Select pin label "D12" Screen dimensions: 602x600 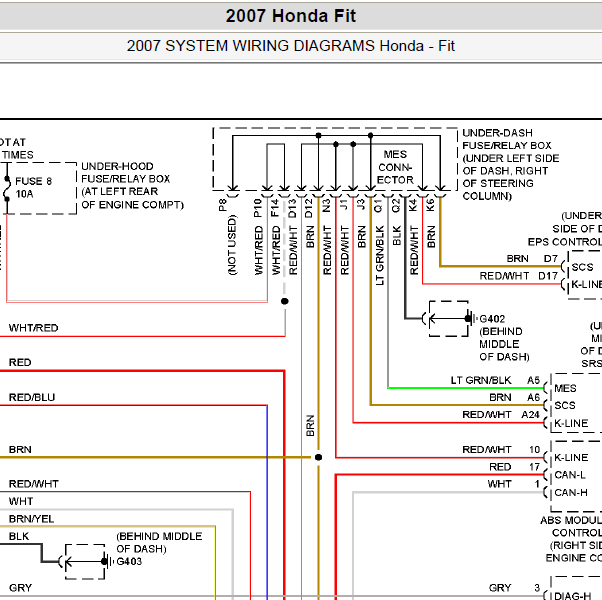pos(309,208)
